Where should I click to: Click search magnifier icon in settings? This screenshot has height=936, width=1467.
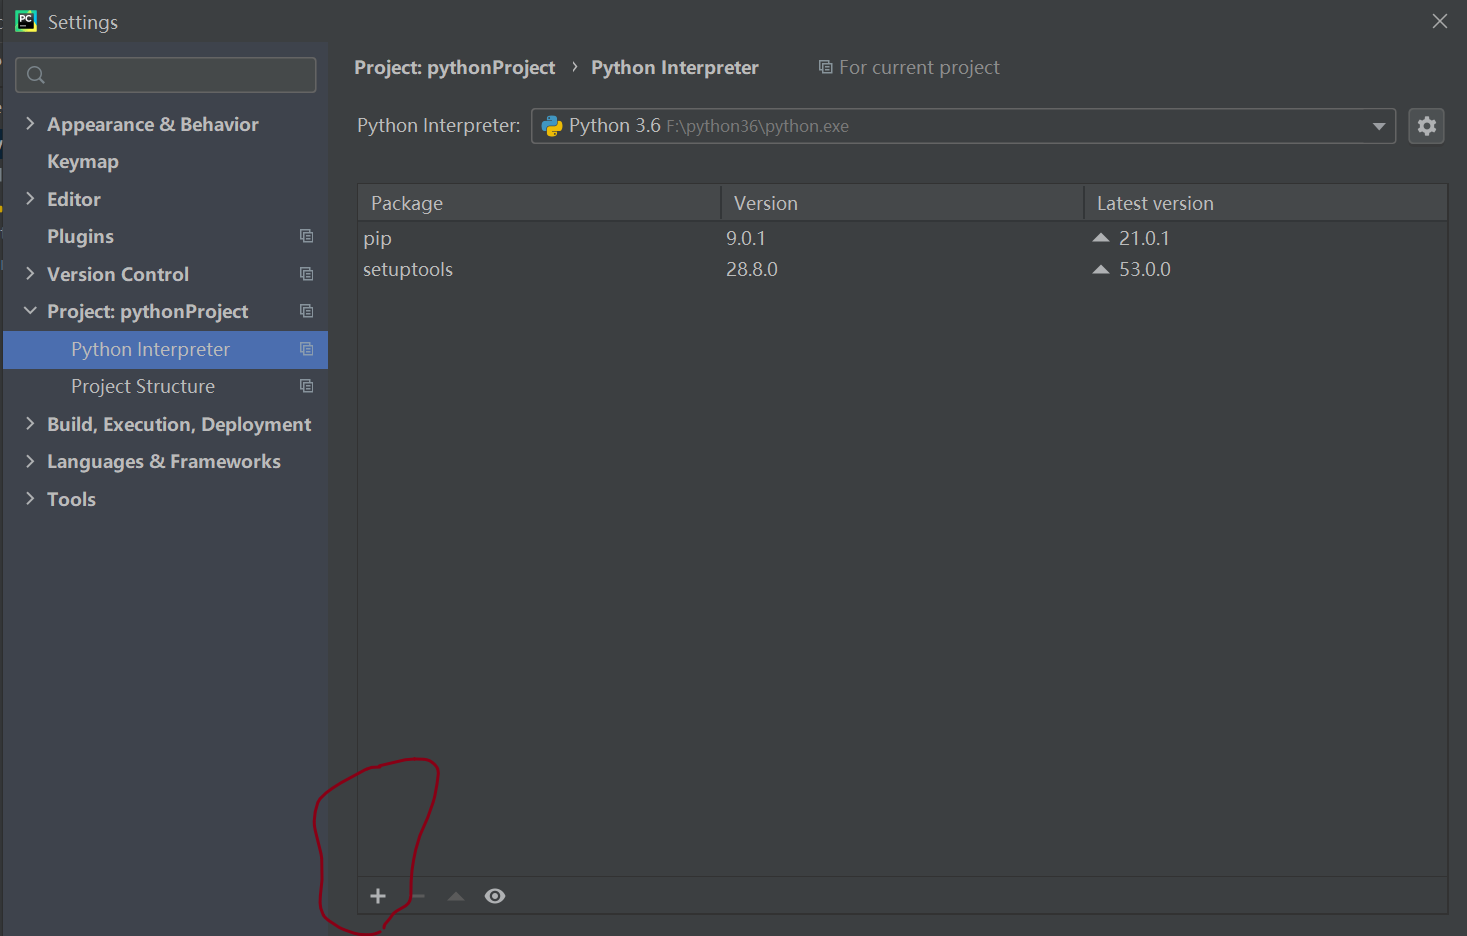(x=36, y=75)
